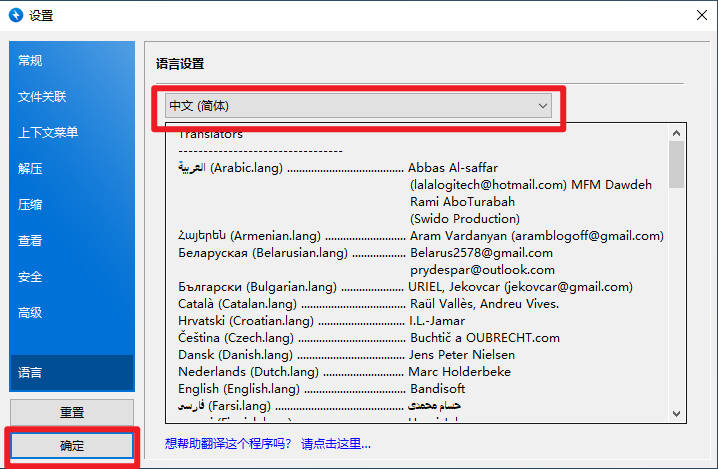Open the 想帮助翻译这个程序吗 link
The image size is (718, 469).
click(x=268, y=444)
